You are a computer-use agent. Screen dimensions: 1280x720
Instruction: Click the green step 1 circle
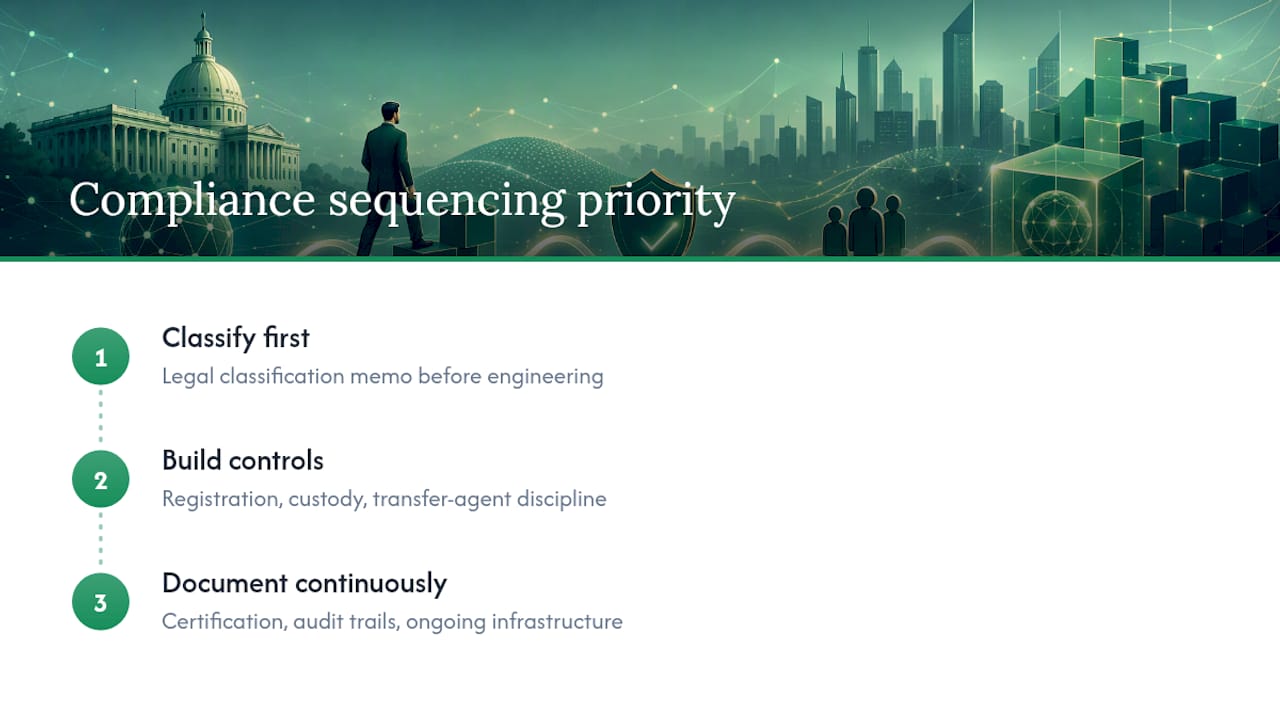point(101,357)
